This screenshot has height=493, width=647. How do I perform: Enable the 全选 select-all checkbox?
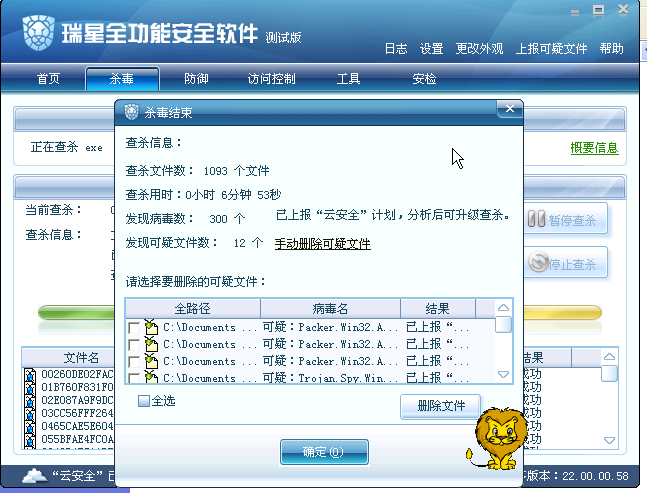click(144, 401)
